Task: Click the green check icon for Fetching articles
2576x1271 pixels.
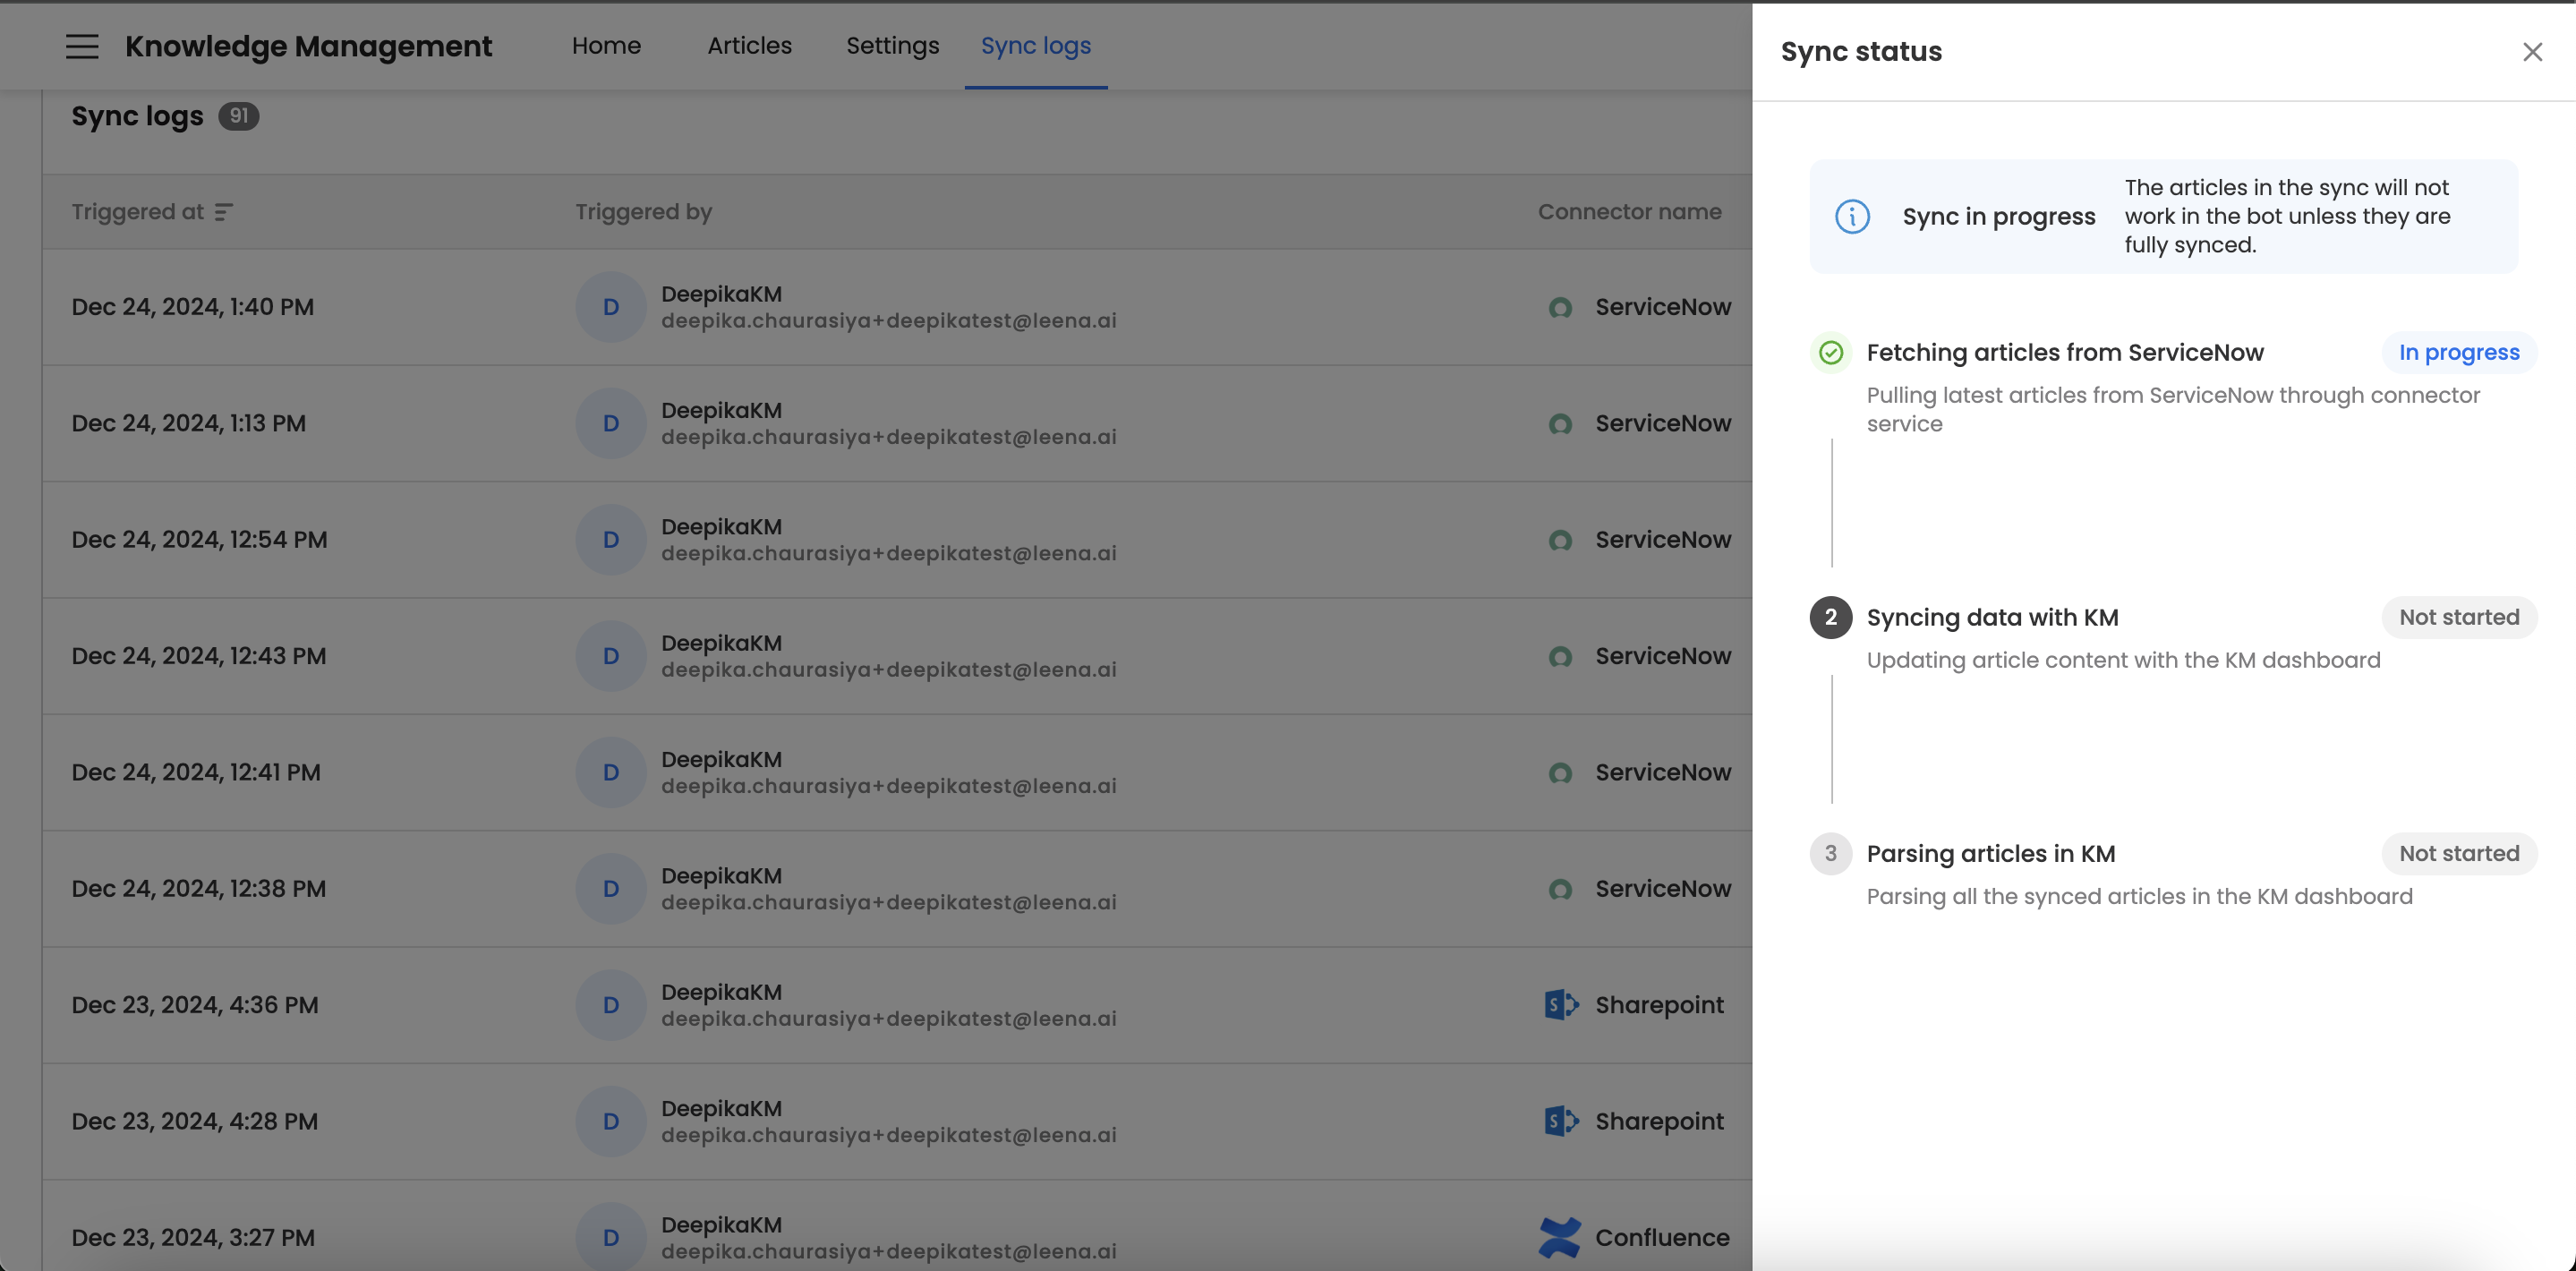Action: pos(1830,353)
